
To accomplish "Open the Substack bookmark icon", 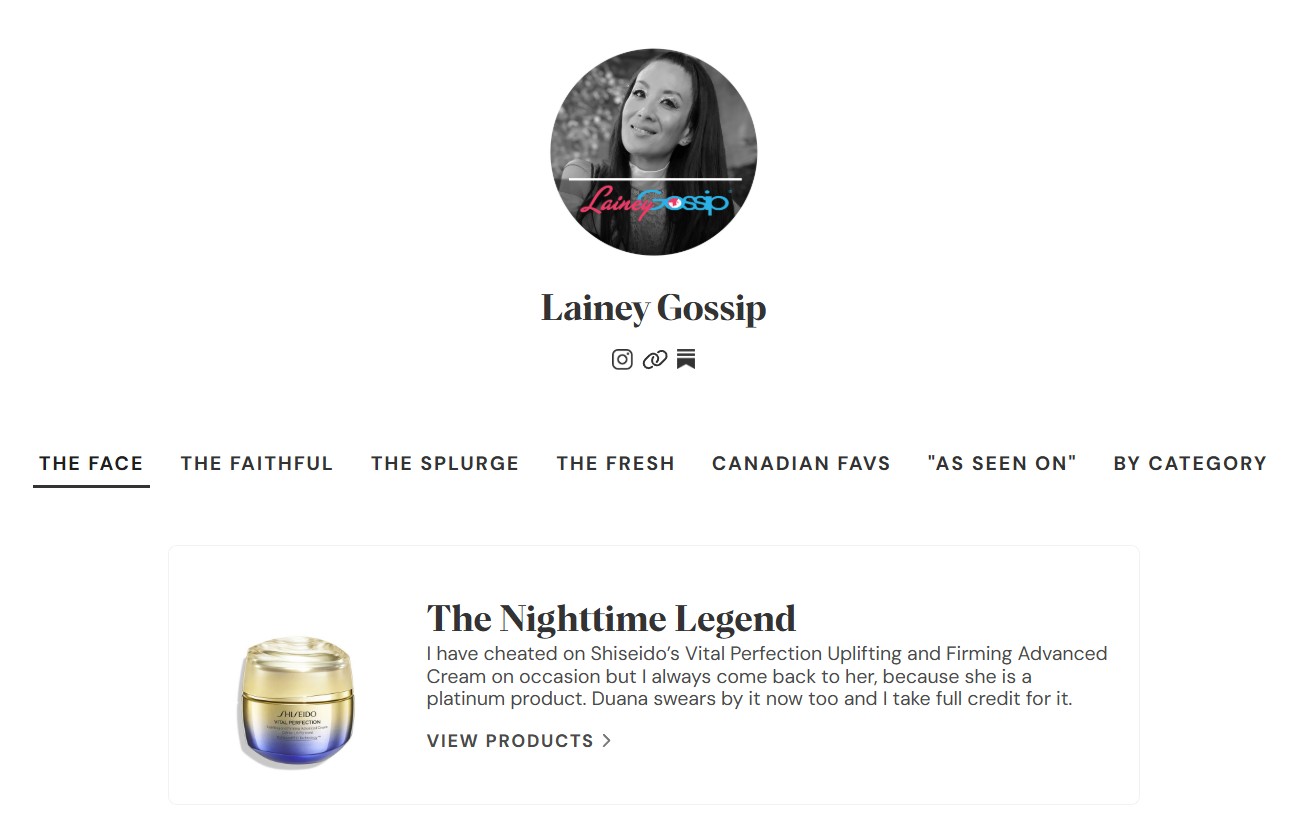I will pyautogui.click(x=685, y=359).
